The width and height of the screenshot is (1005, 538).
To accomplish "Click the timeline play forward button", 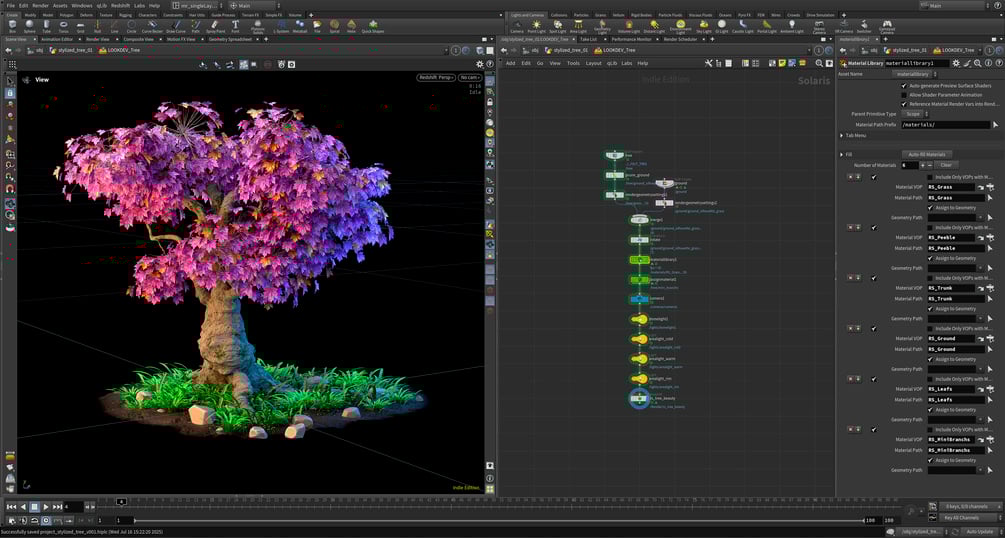I will click(x=46, y=507).
